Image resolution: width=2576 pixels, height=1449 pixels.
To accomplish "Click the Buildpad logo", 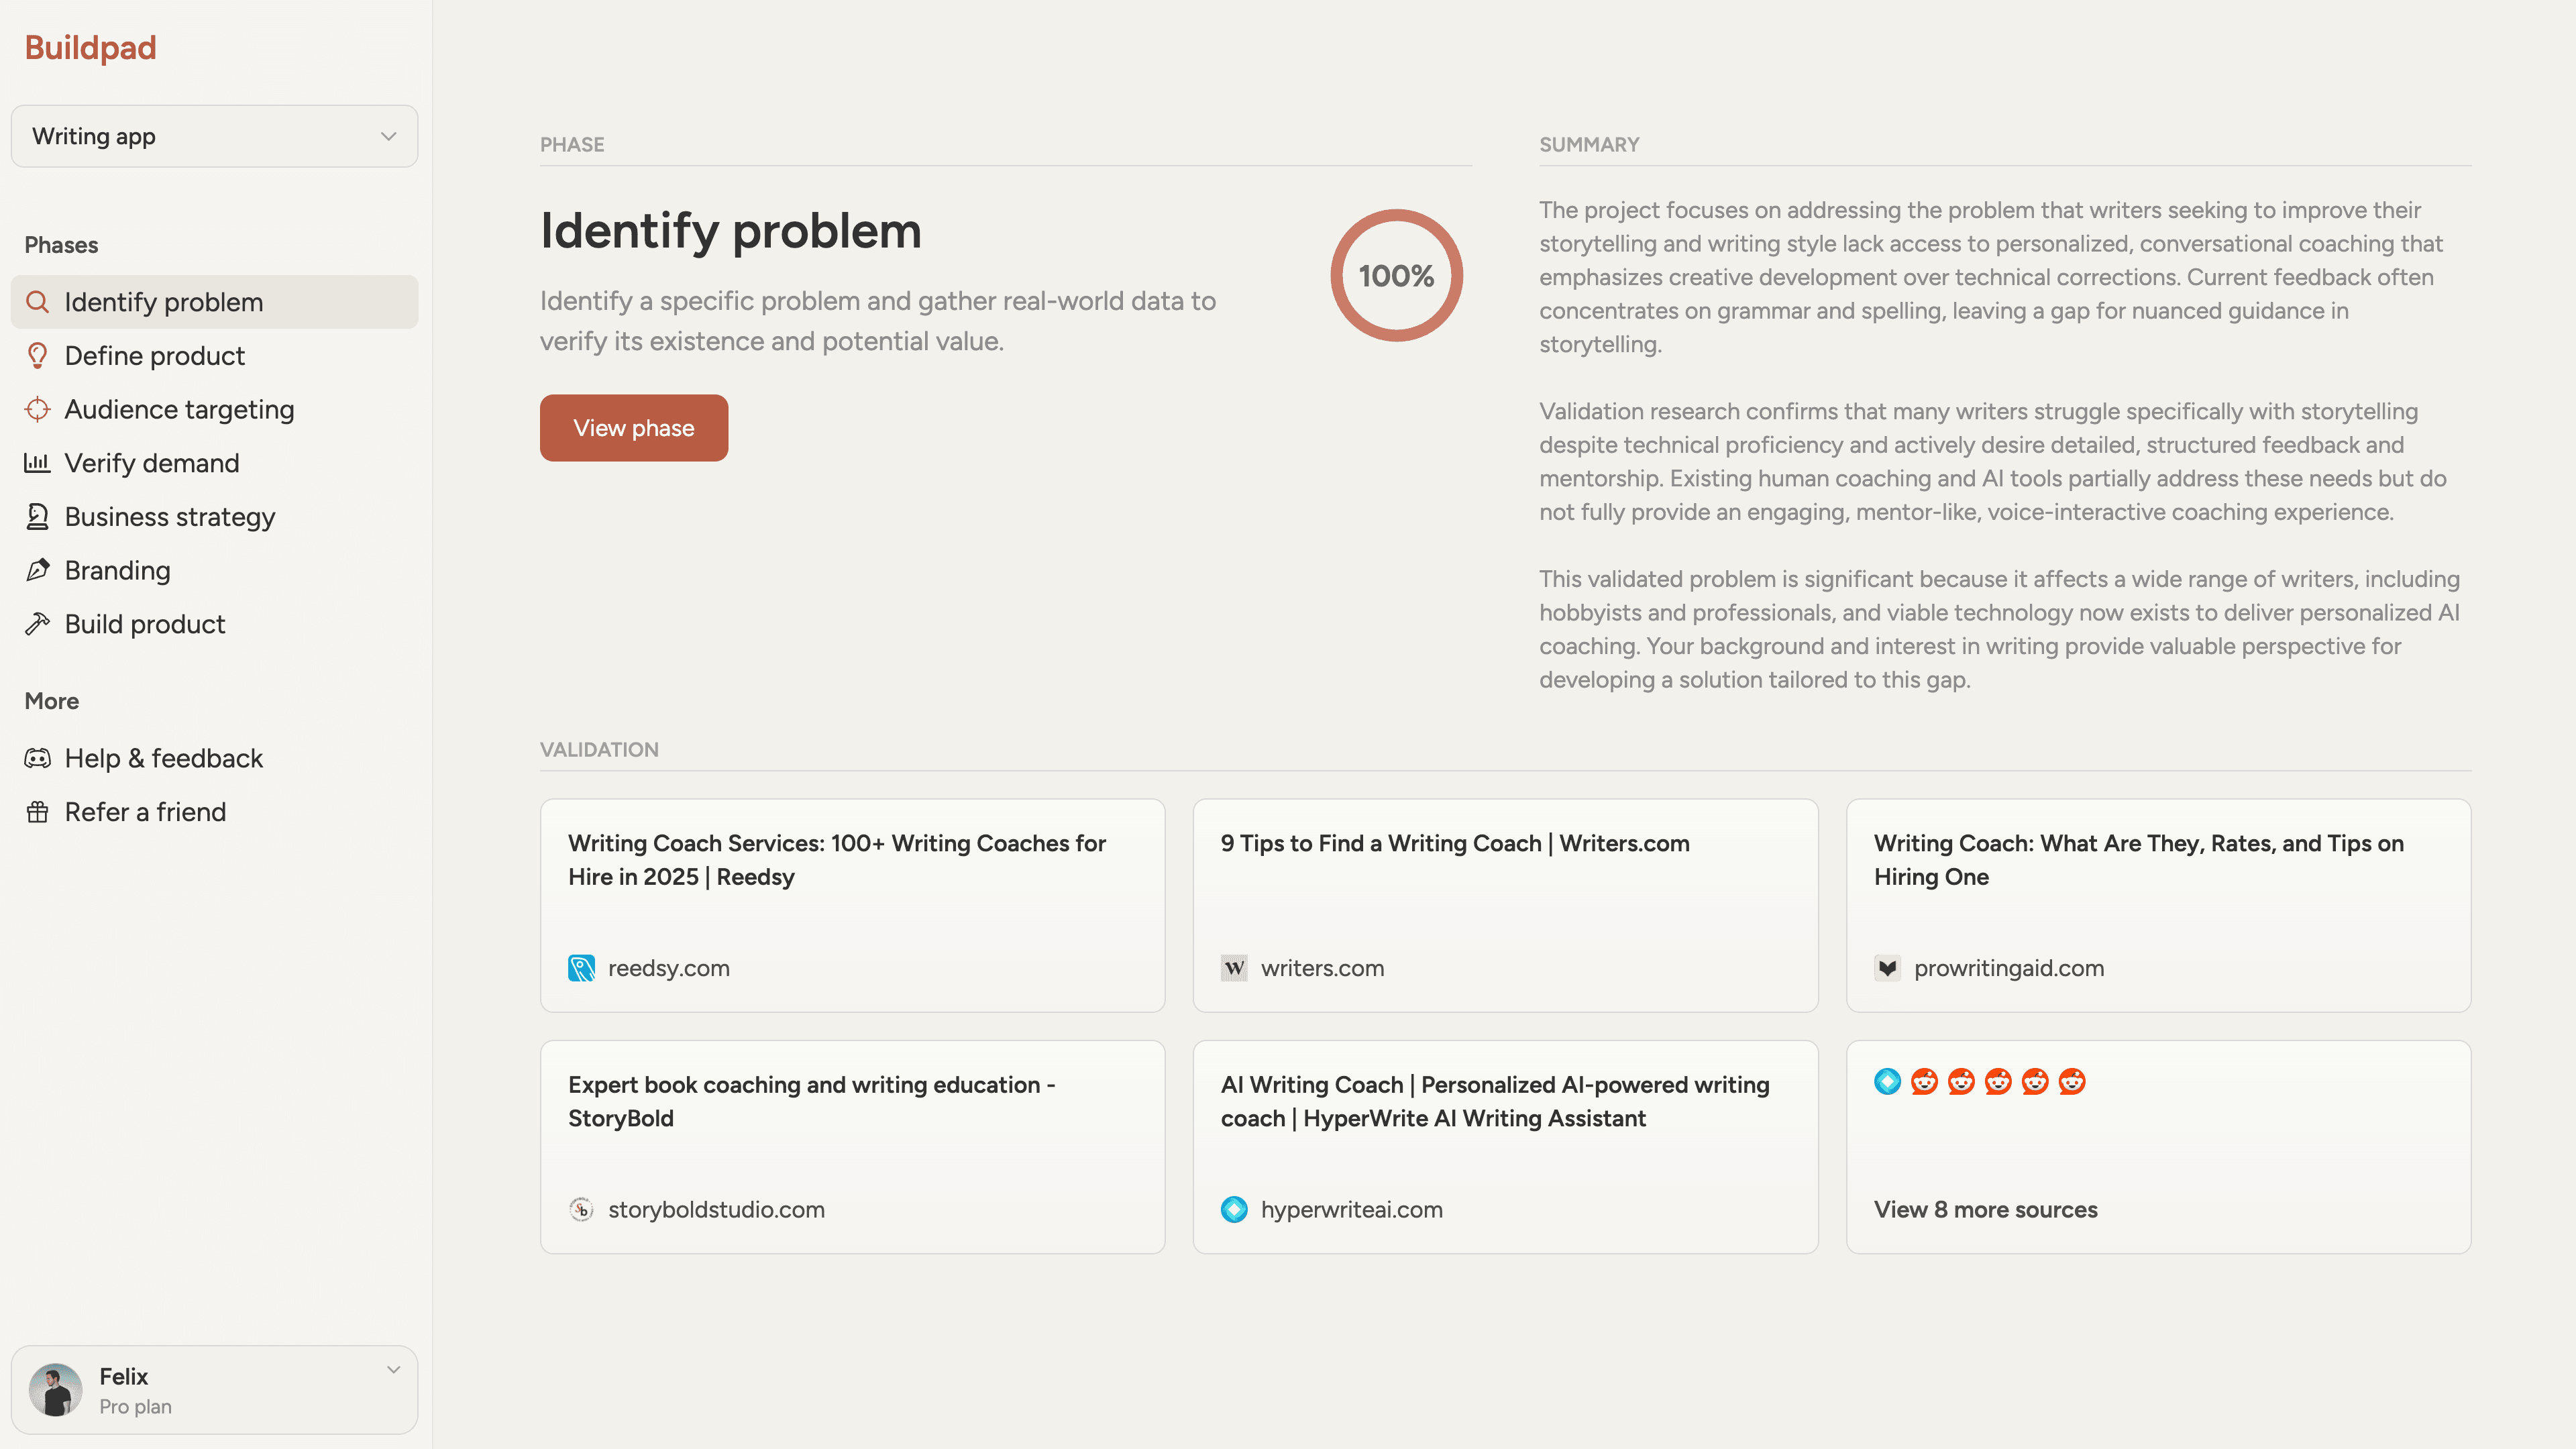I will point(90,47).
